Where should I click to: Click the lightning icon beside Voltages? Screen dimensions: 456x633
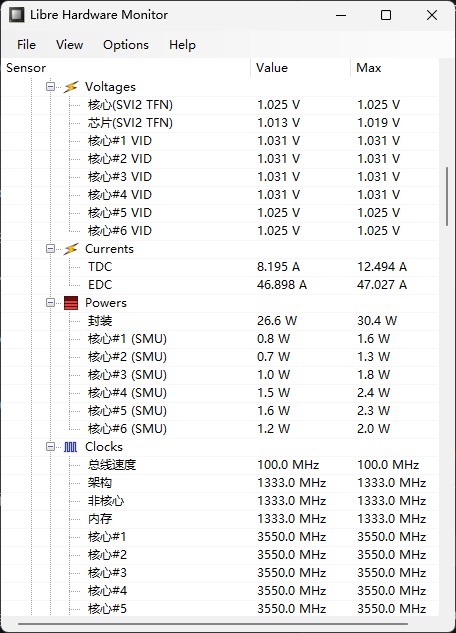[x=71, y=87]
